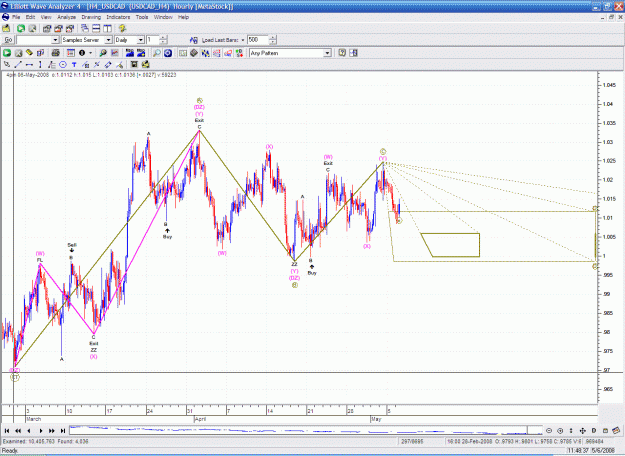
Task: Click the Sell label on the chart
Action: pyautogui.click(x=72, y=245)
